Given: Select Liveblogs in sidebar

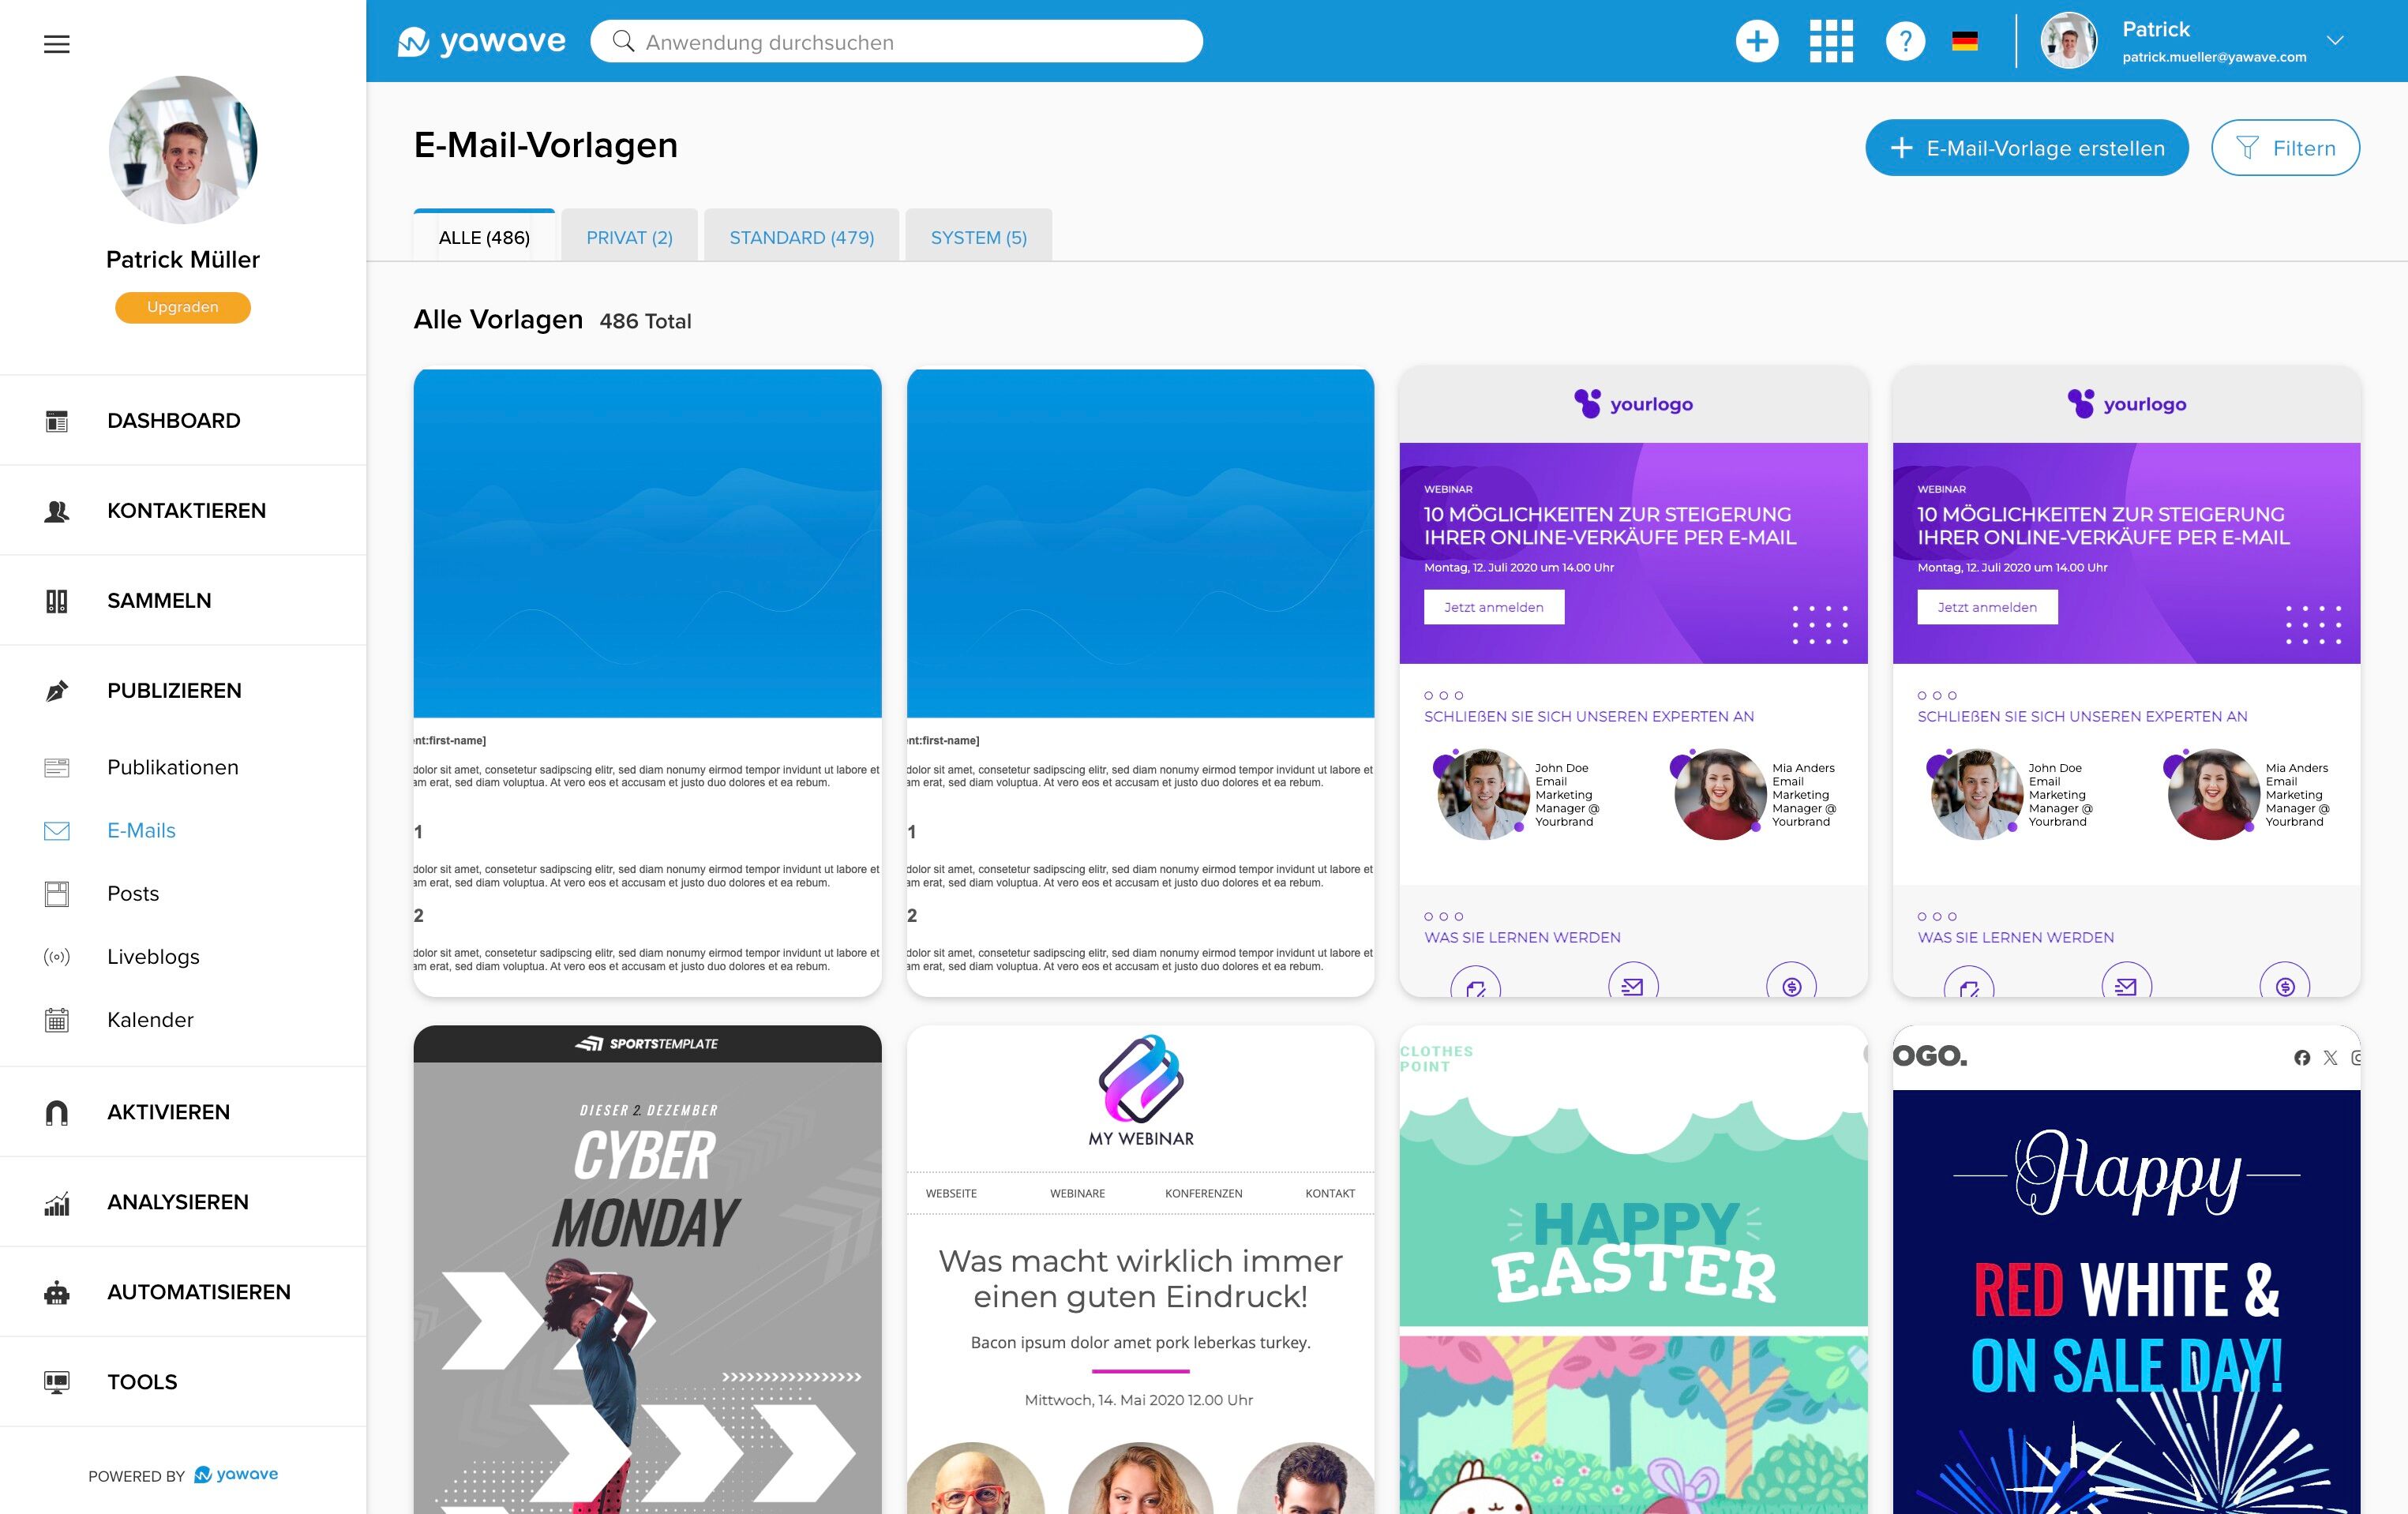Looking at the screenshot, I should pyautogui.click(x=153, y=957).
